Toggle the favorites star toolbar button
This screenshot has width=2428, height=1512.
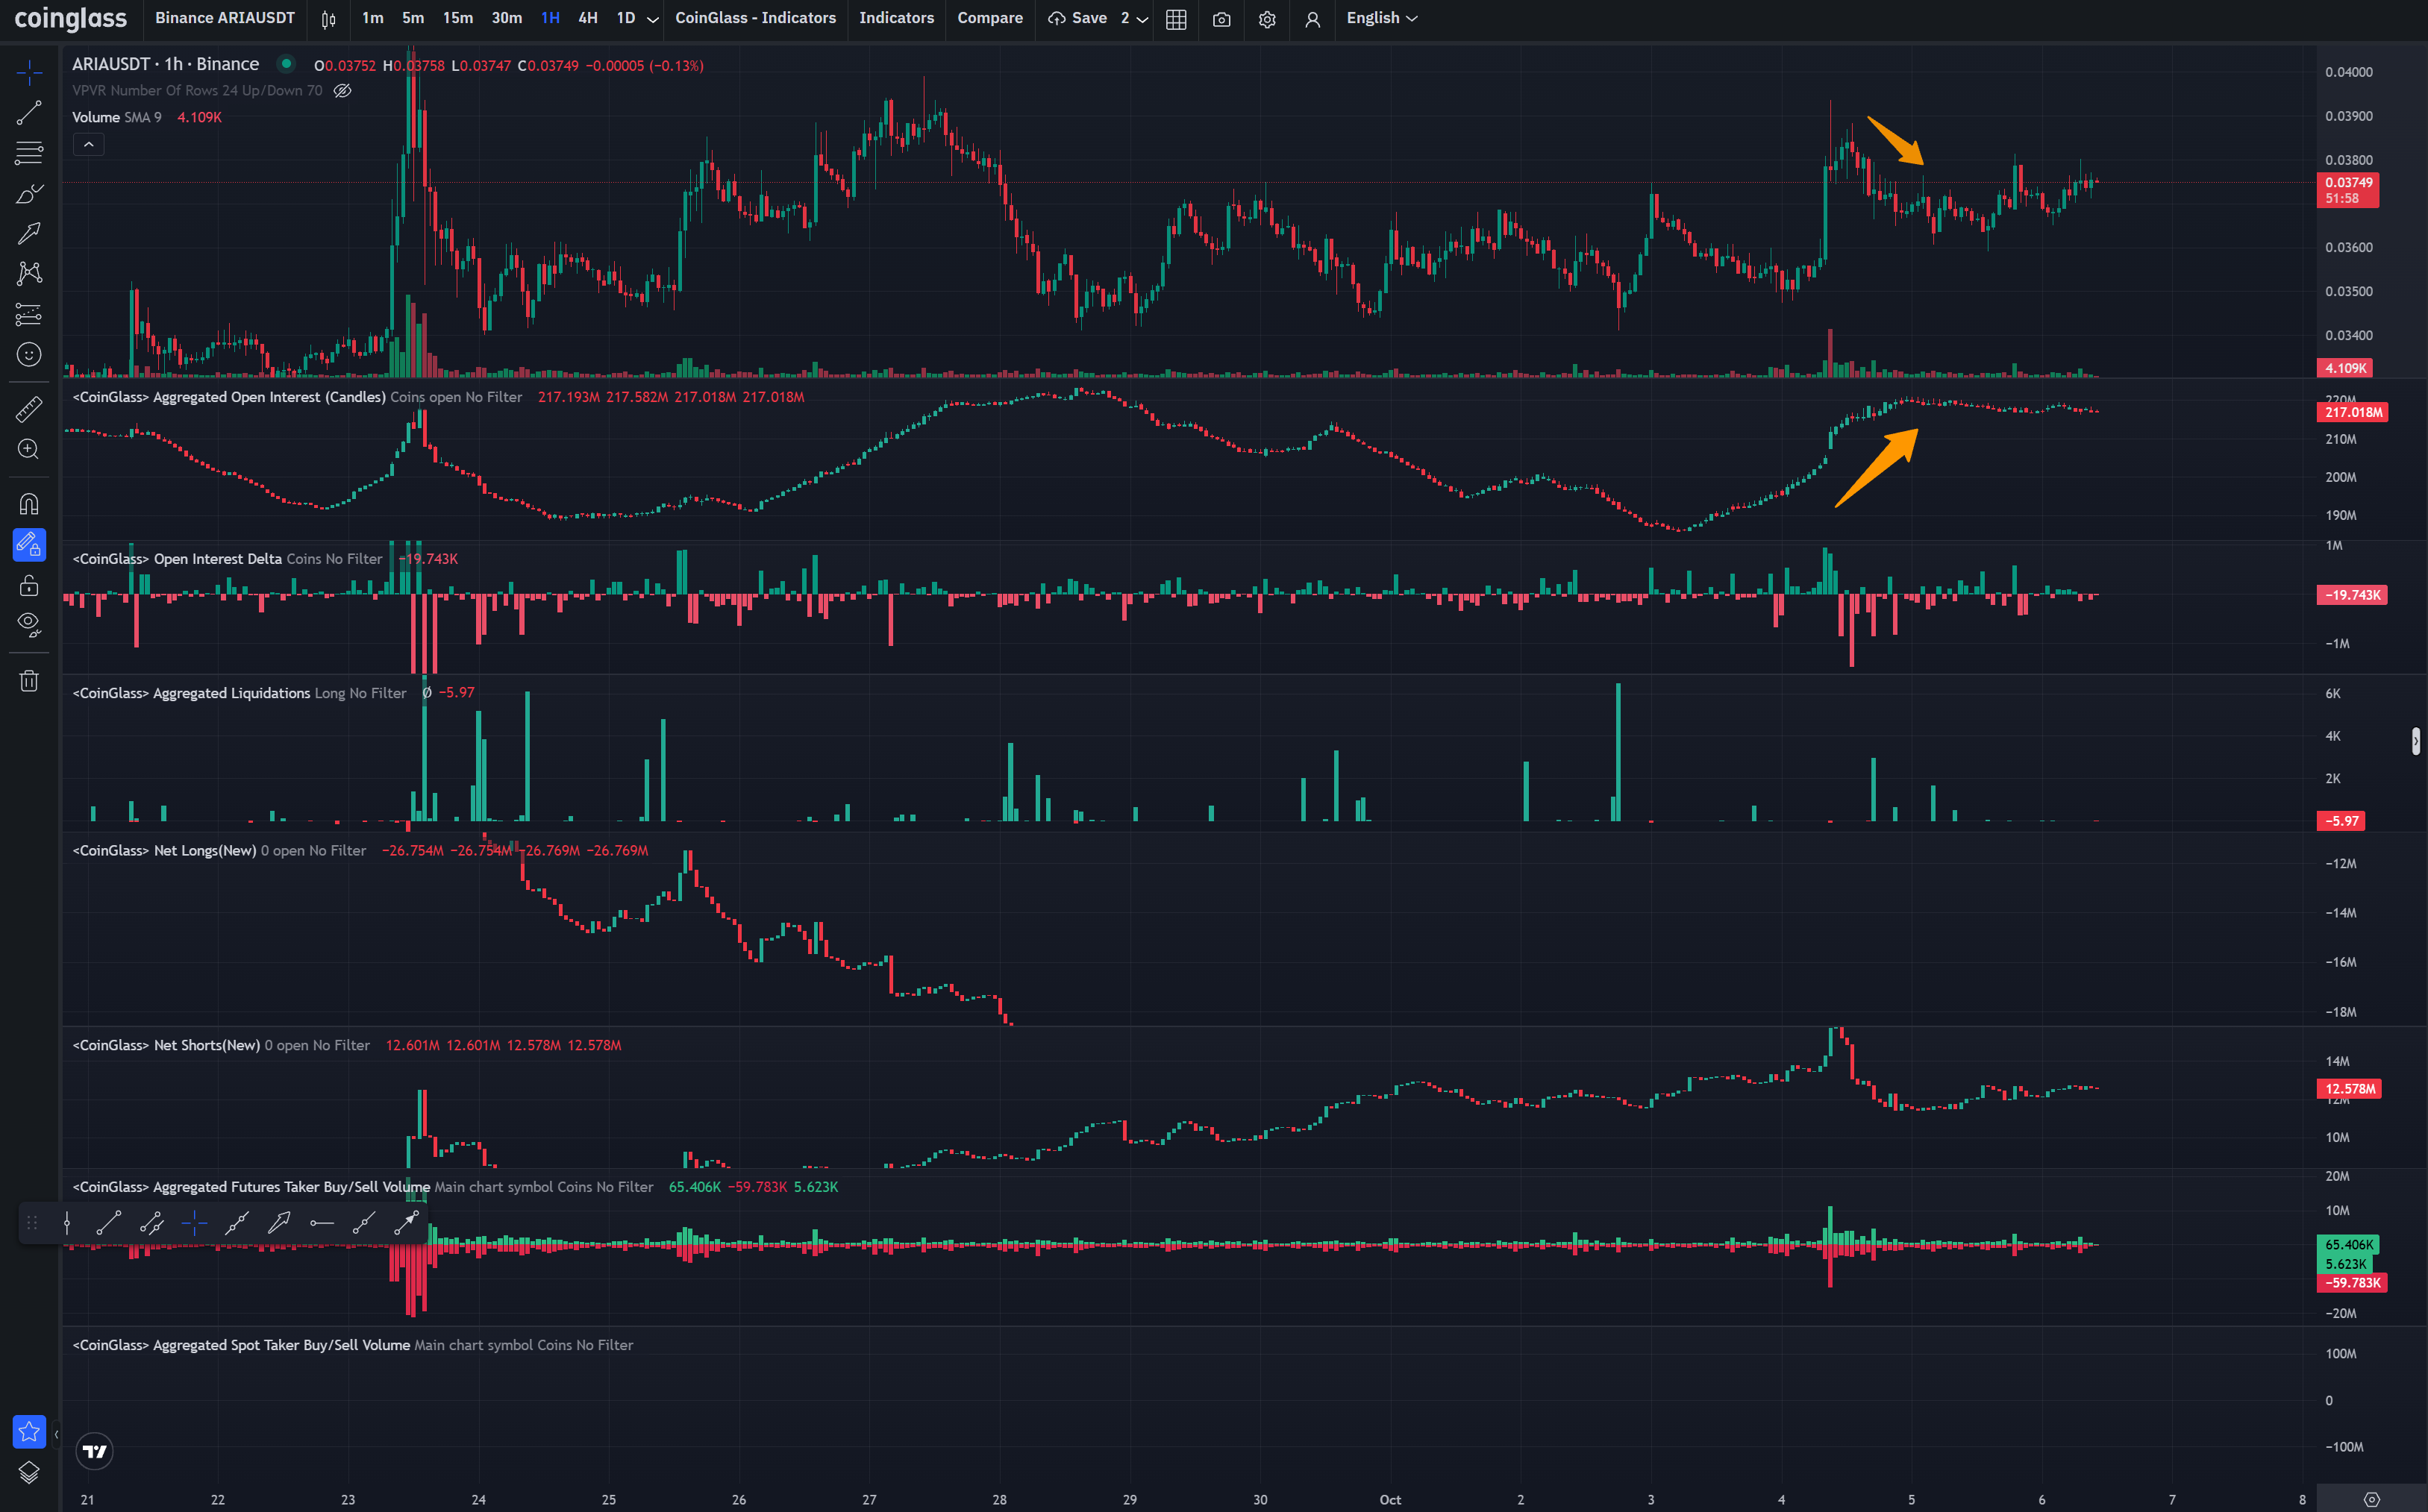click(29, 1431)
